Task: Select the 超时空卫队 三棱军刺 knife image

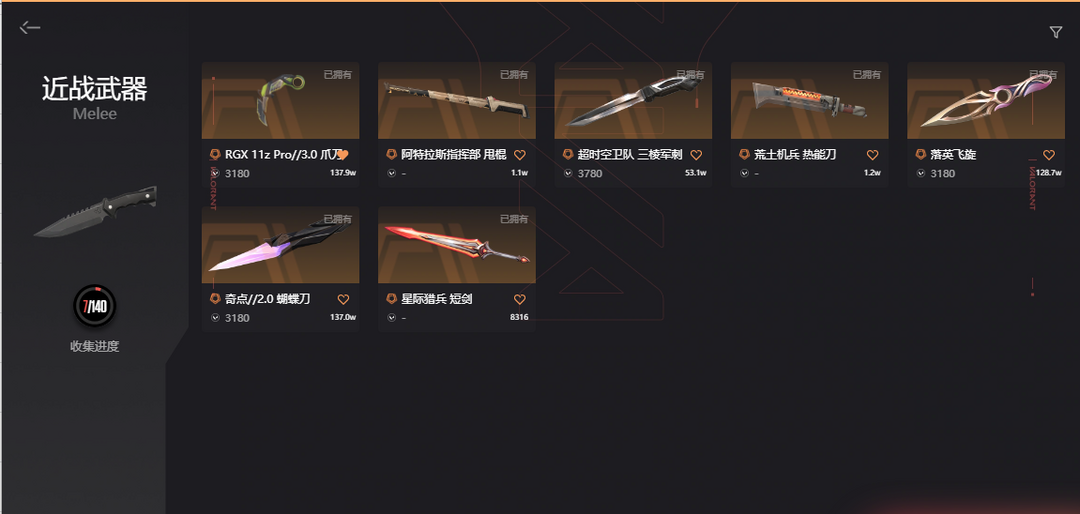Action: tap(633, 101)
